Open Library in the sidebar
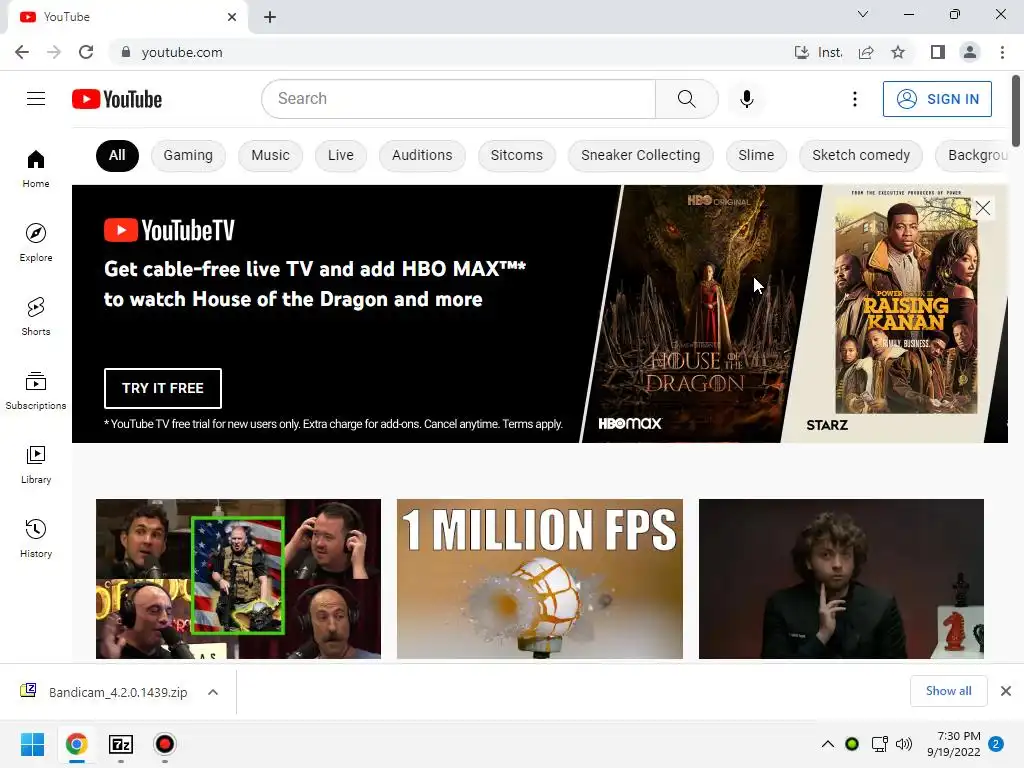 [36, 464]
